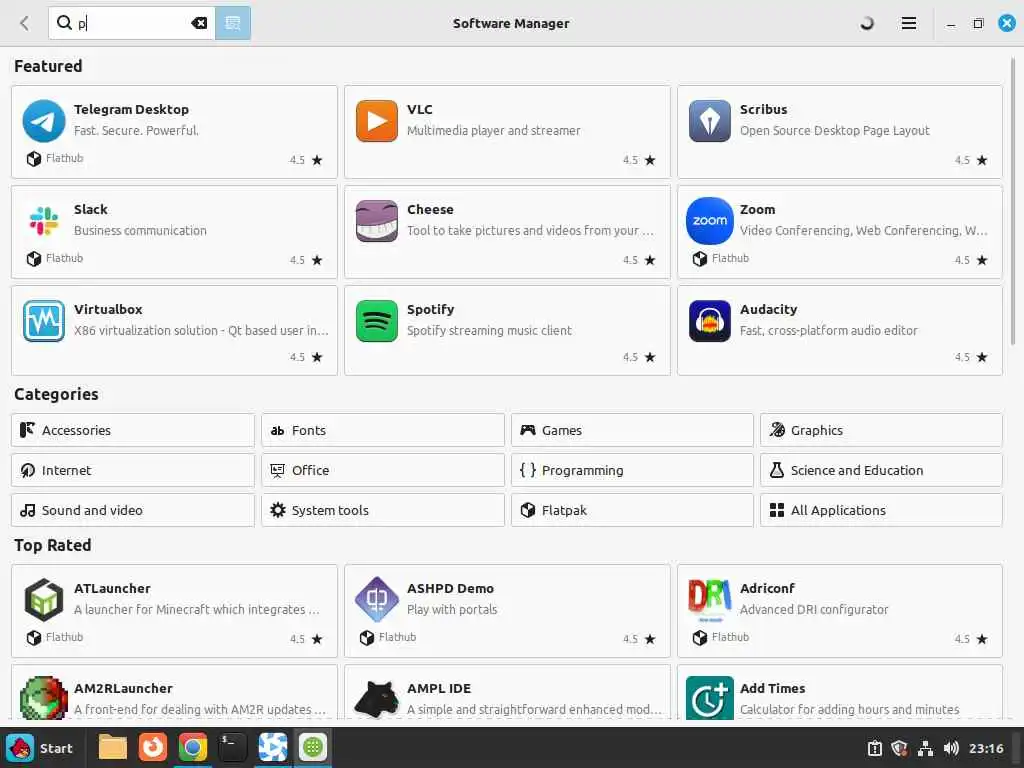Launch Chrome from the taskbar

point(193,747)
